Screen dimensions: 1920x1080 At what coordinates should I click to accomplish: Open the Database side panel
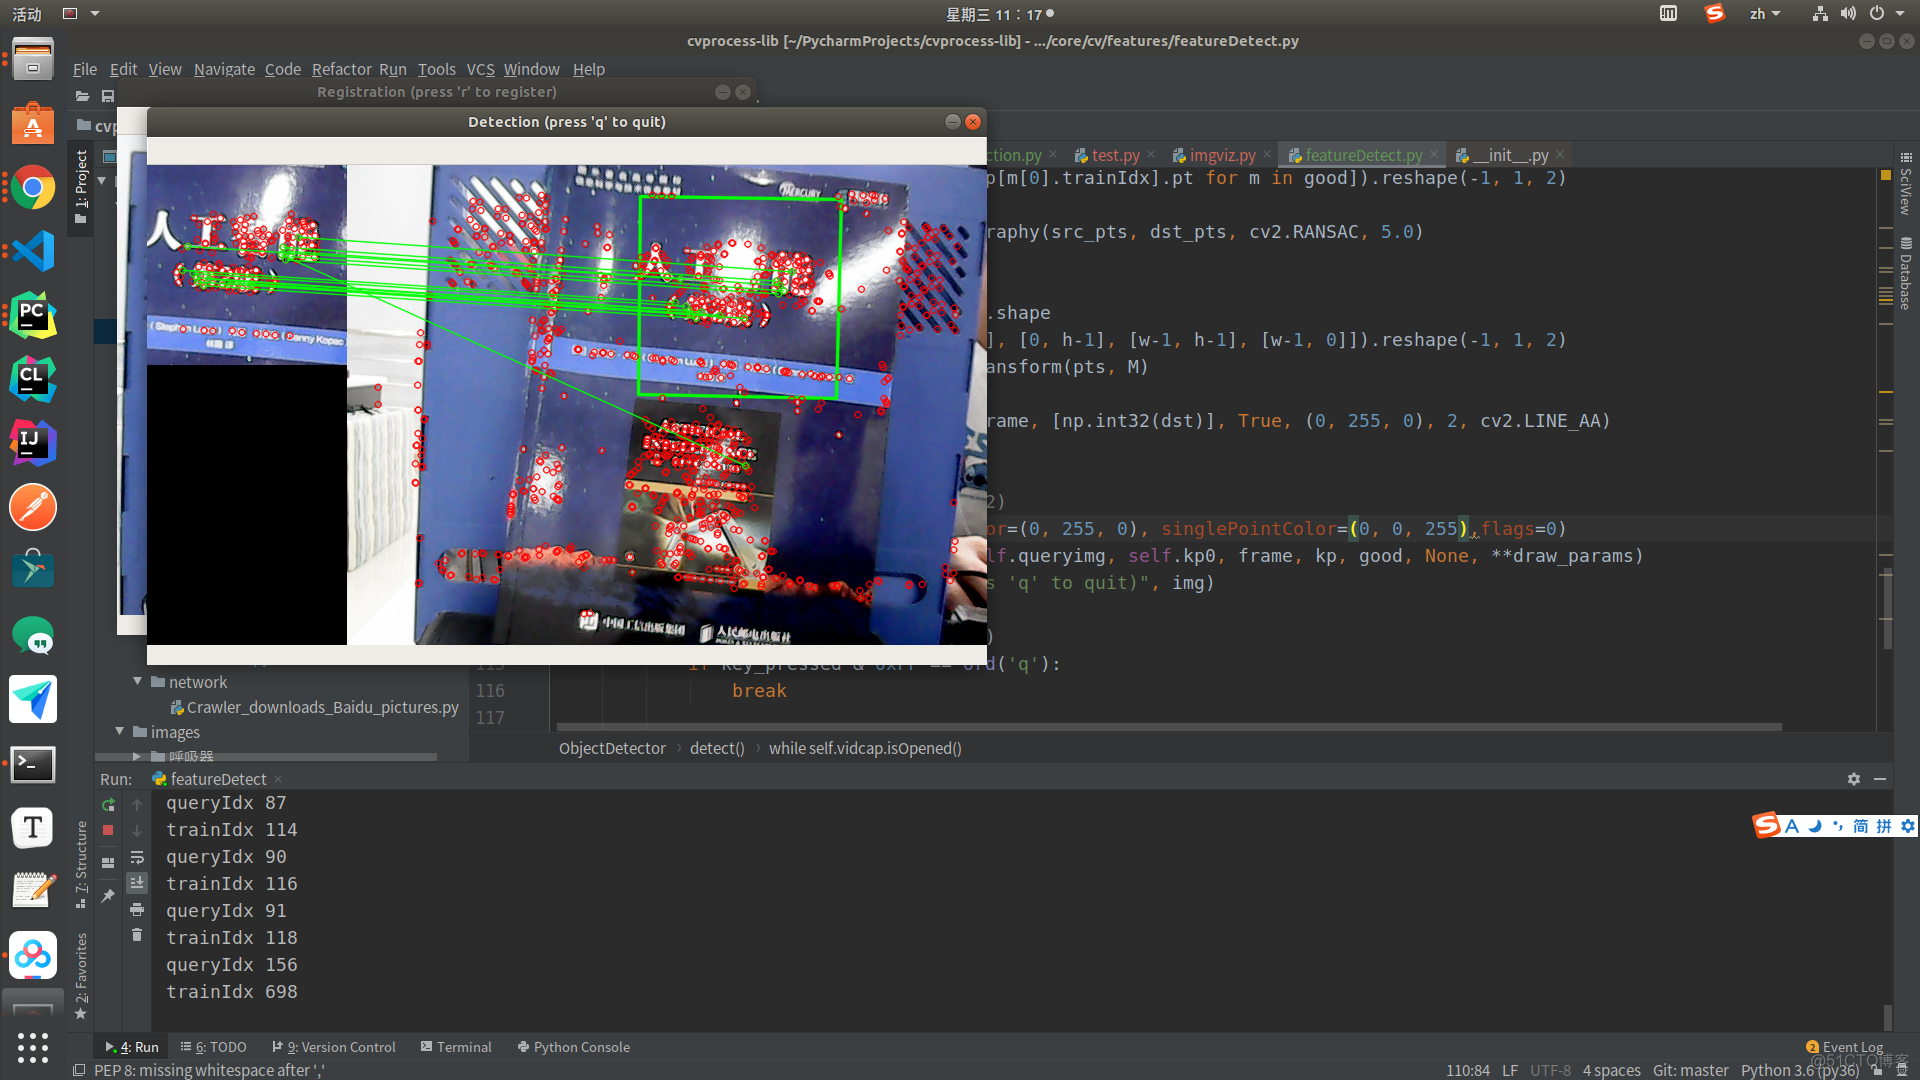[1906, 274]
